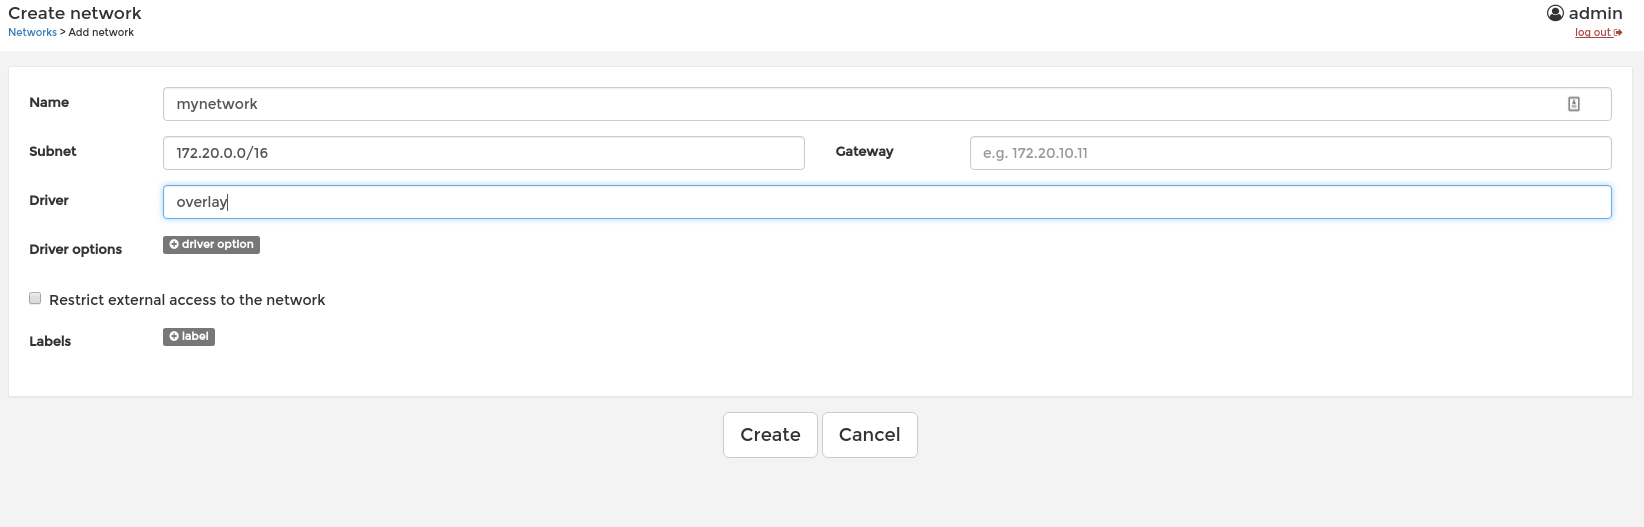This screenshot has width=1644, height=527.
Task: Click the 'Restrict external access to the network' label text
Action: tap(187, 300)
